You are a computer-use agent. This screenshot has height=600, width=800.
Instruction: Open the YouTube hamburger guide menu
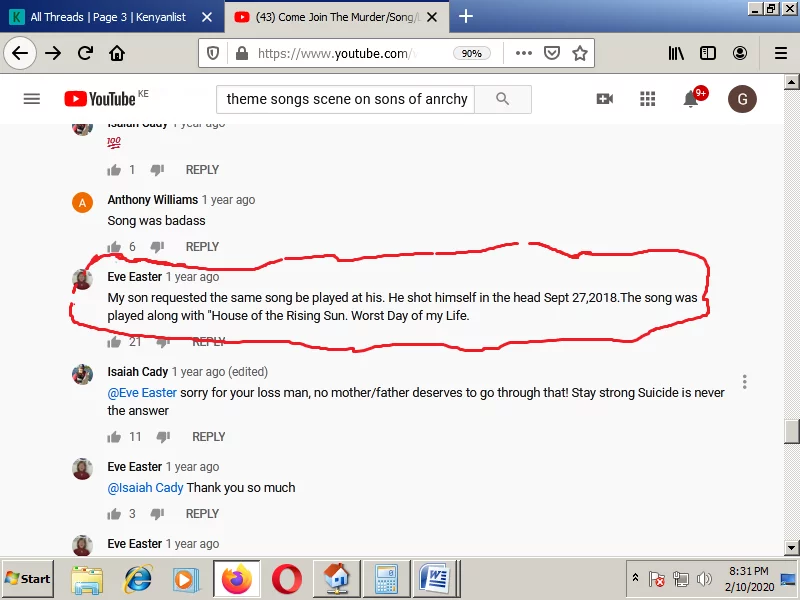[31, 99]
